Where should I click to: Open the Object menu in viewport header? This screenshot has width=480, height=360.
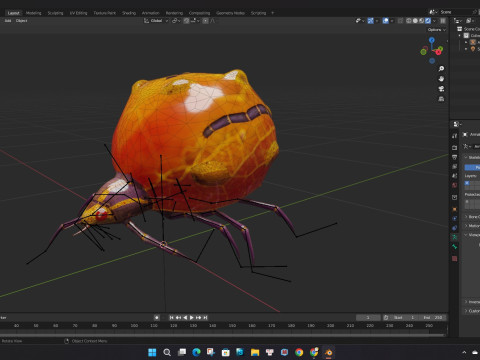click(22, 21)
